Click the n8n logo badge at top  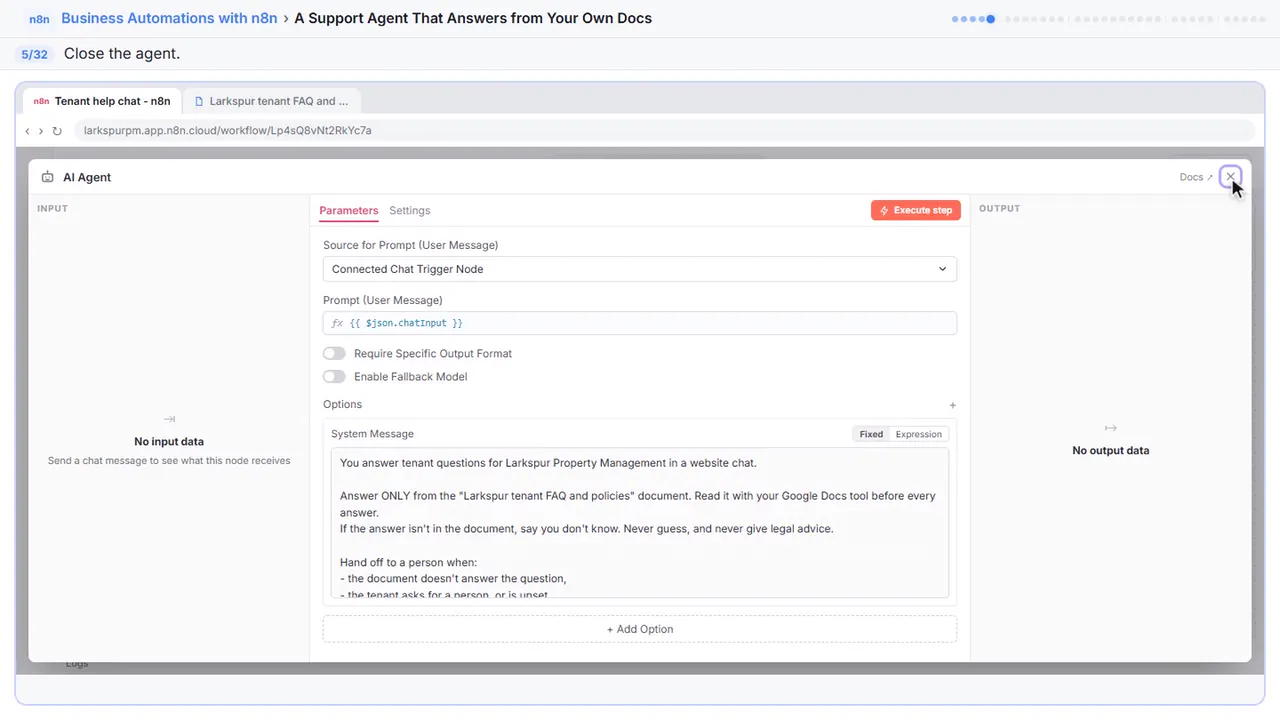[40, 18]
